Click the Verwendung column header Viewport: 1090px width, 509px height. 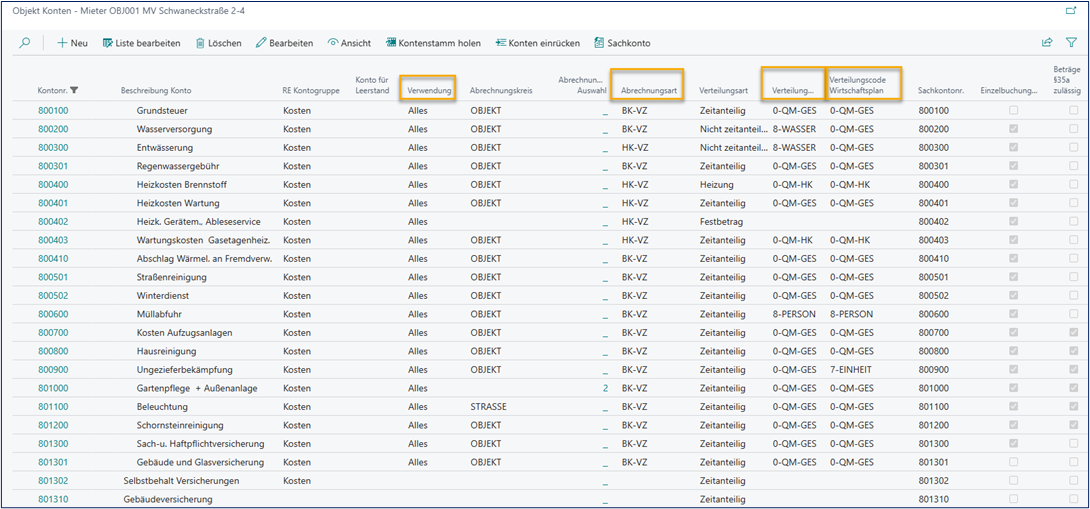(430, 91)
